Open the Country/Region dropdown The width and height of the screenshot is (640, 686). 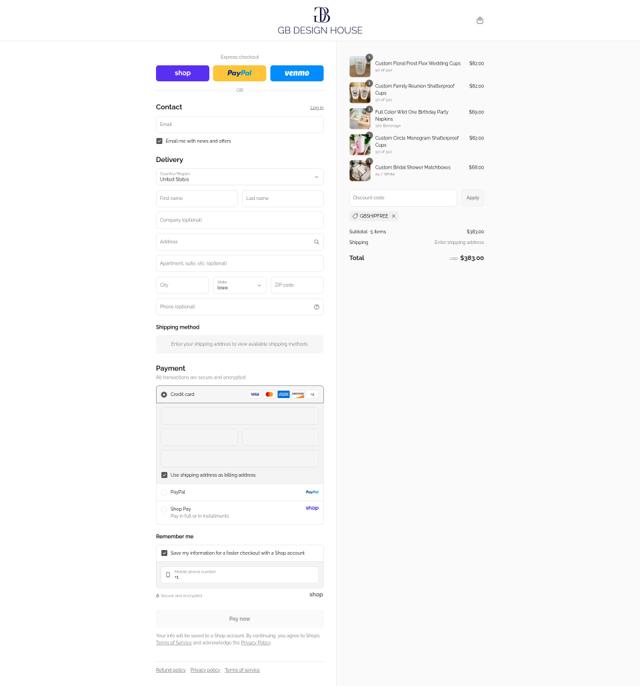[x=240, y=177]
